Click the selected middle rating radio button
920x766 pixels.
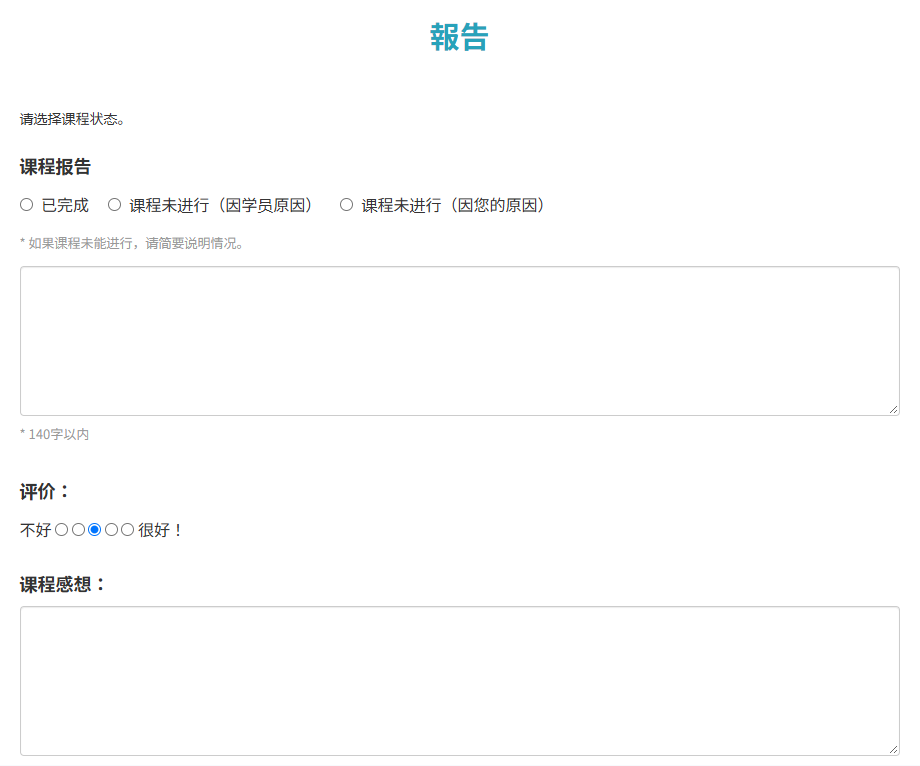coord(94,530)
